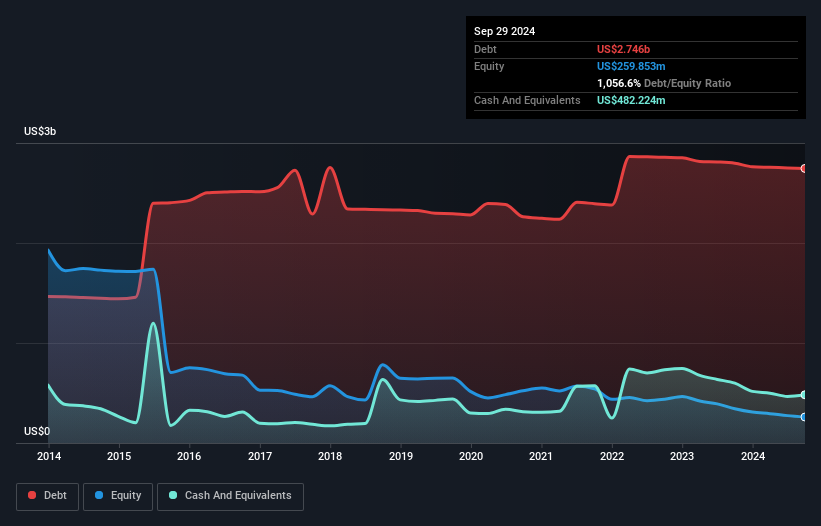Click the 2015 x-axis label
821x526 pixels.
[x=119, y=456]
